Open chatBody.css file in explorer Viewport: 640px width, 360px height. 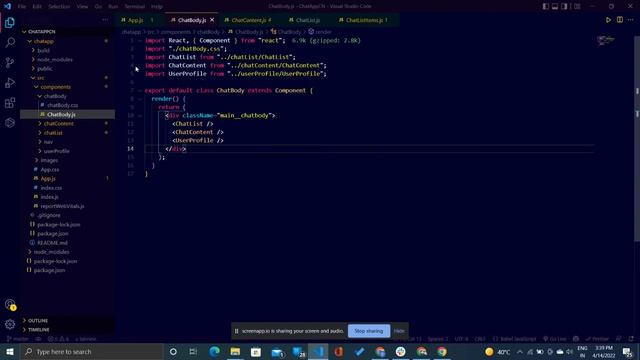tap(62, 105)
